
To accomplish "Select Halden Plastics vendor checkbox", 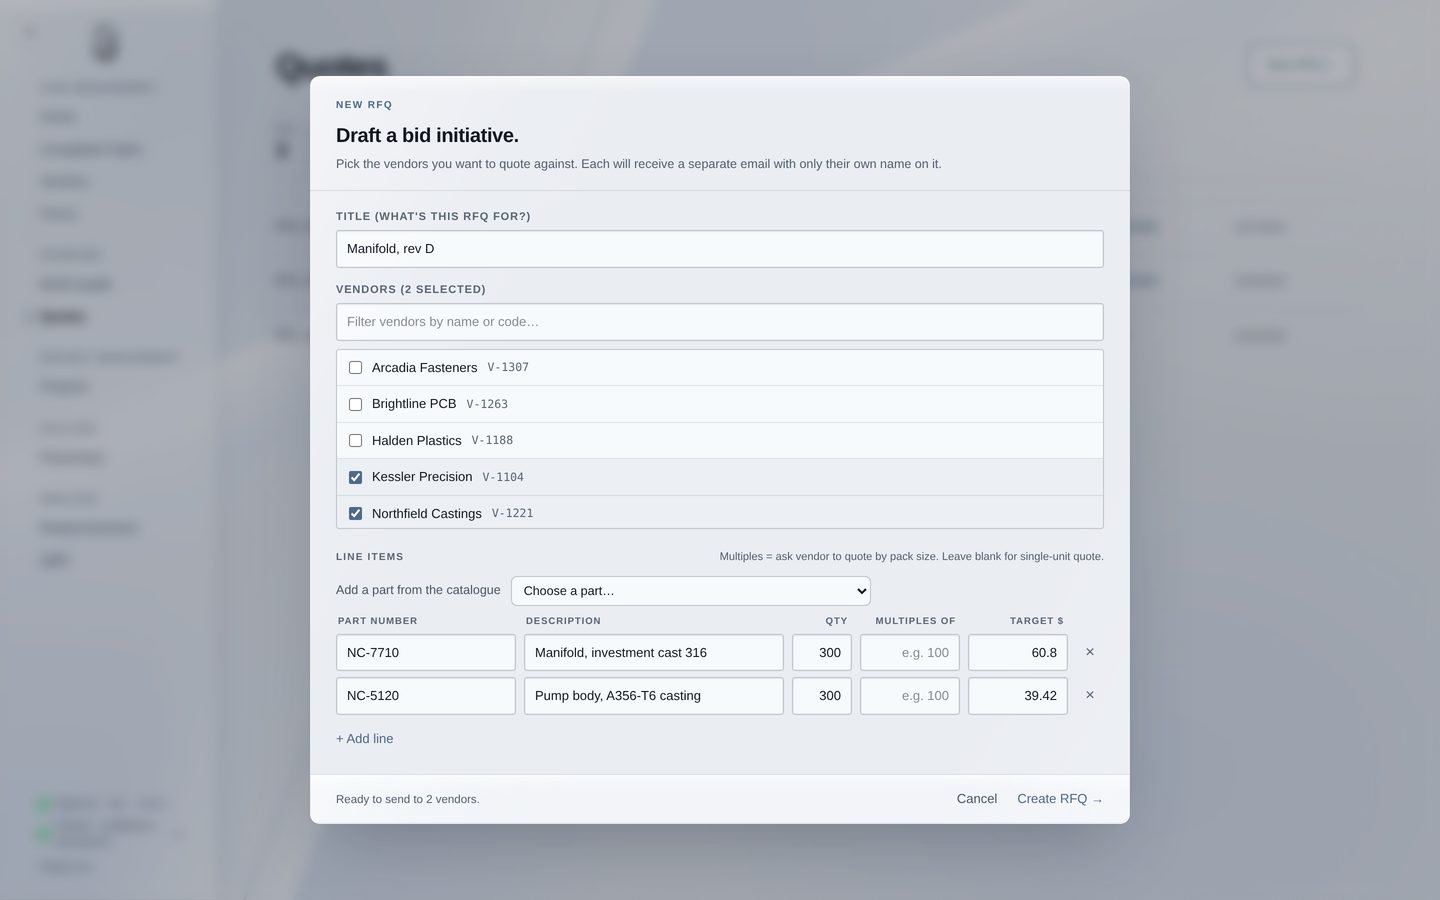I will 355,441.
